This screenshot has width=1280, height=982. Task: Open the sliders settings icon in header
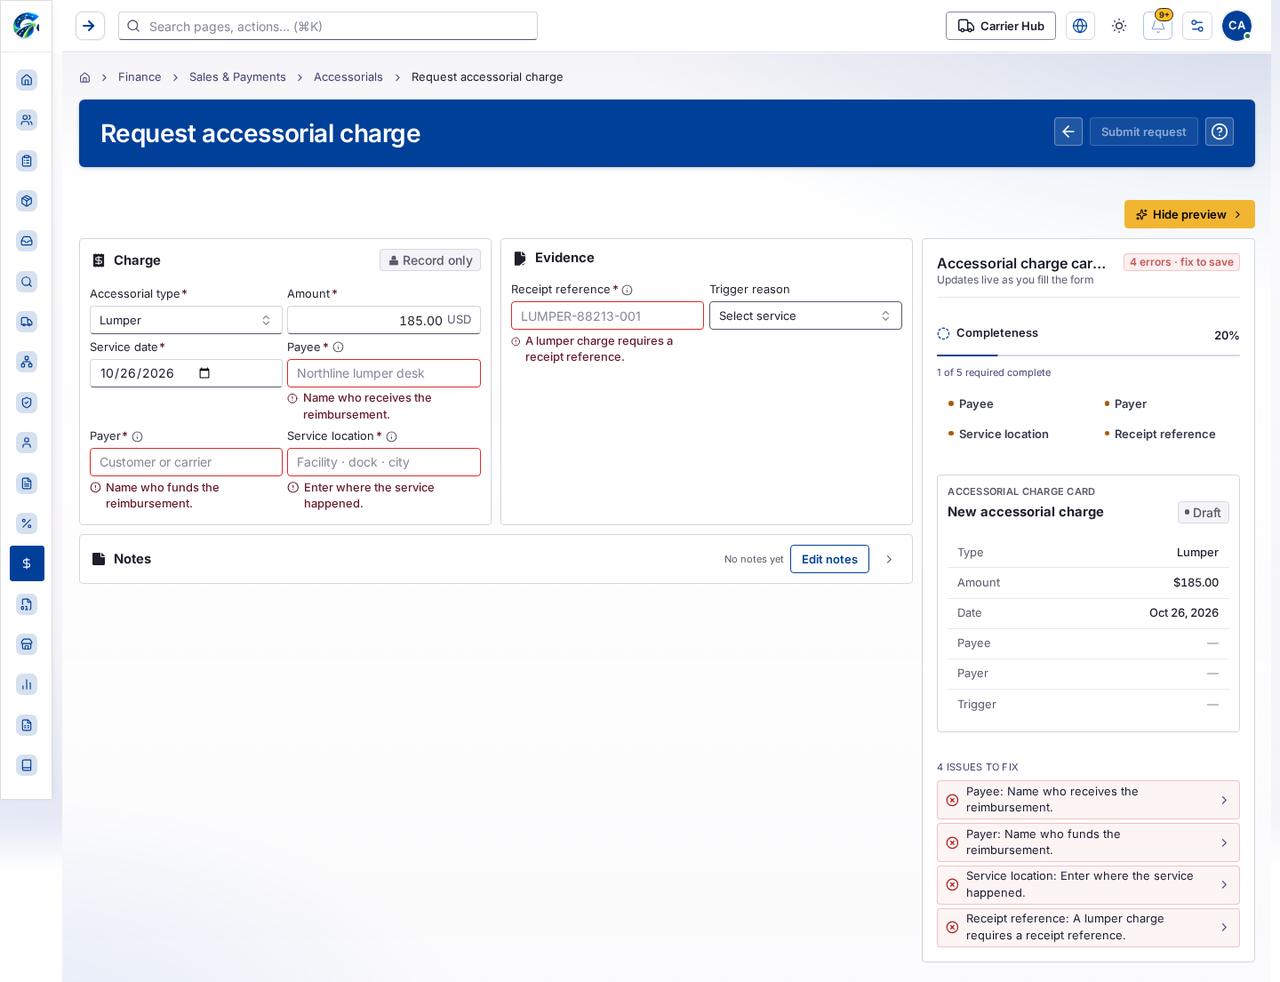pyautogui.click(x=1197, y=26)
